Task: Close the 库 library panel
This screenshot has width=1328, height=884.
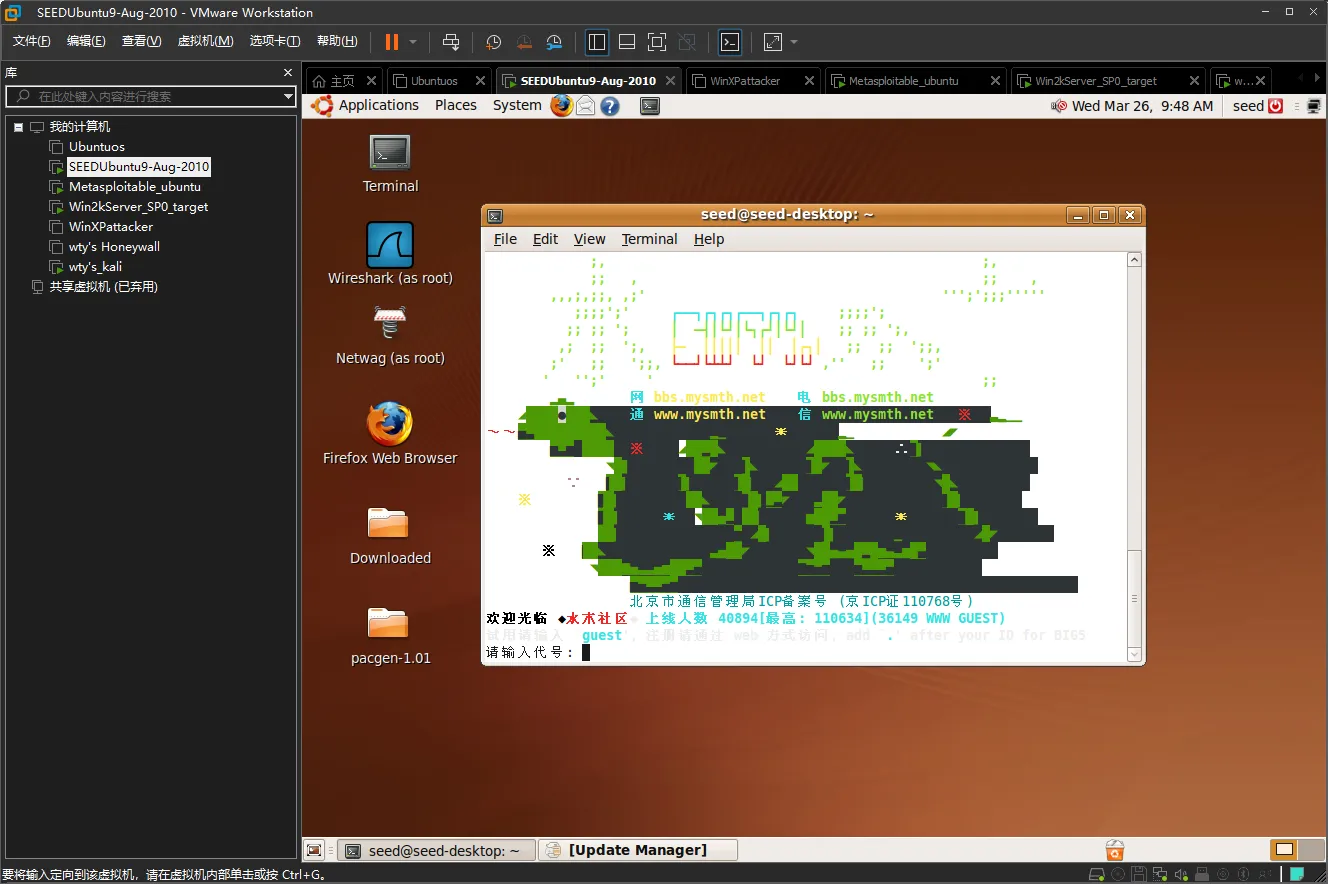Action: click(x=288, y=73)
